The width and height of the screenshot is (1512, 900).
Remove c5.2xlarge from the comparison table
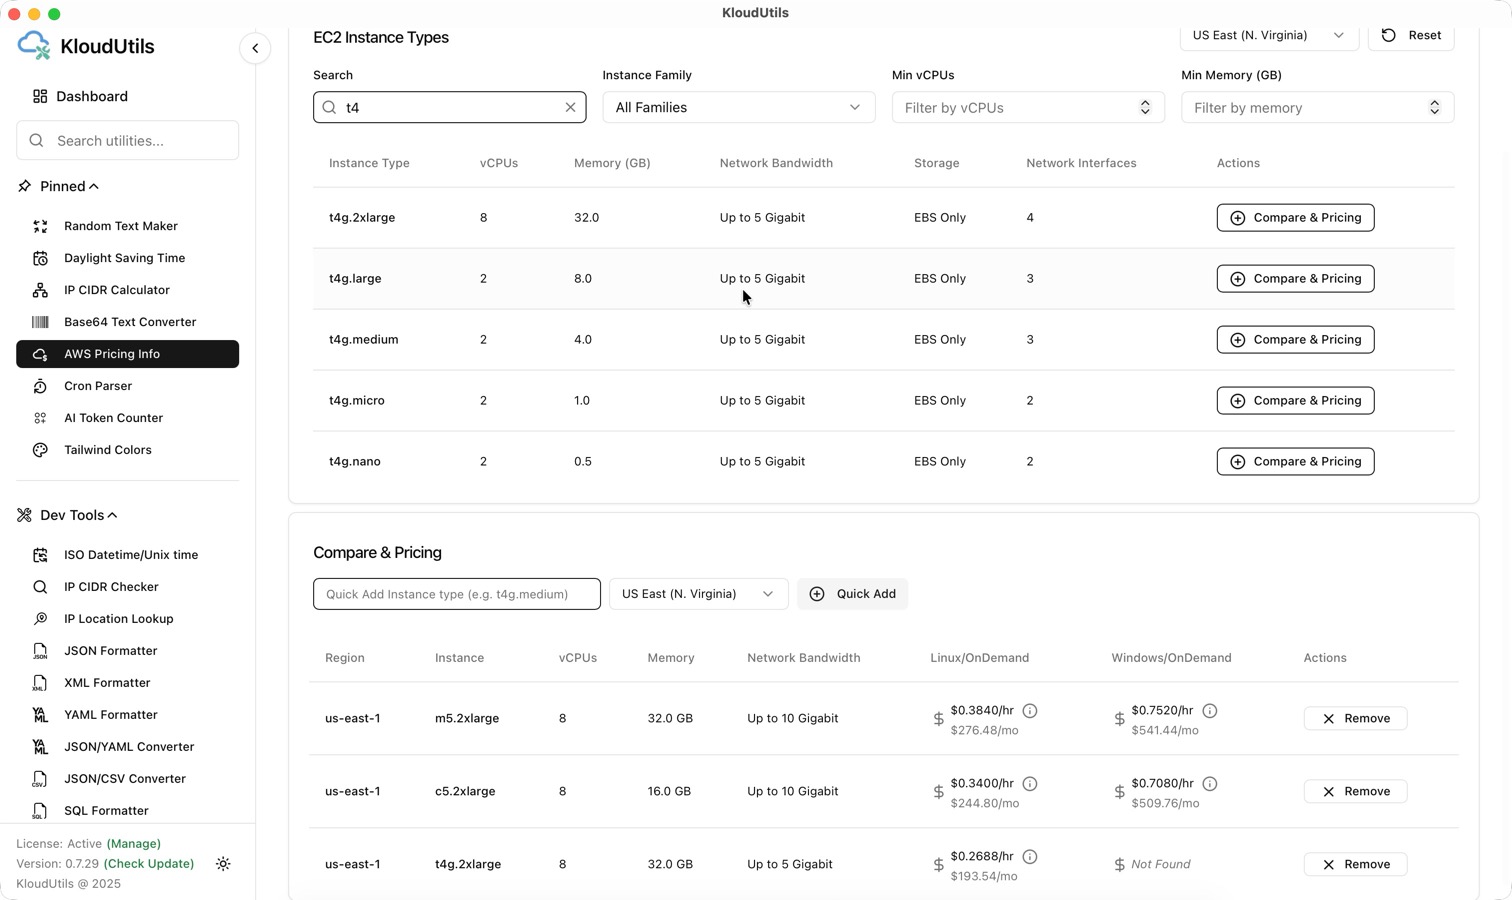pyautogui.click(x=1355, y=790)
